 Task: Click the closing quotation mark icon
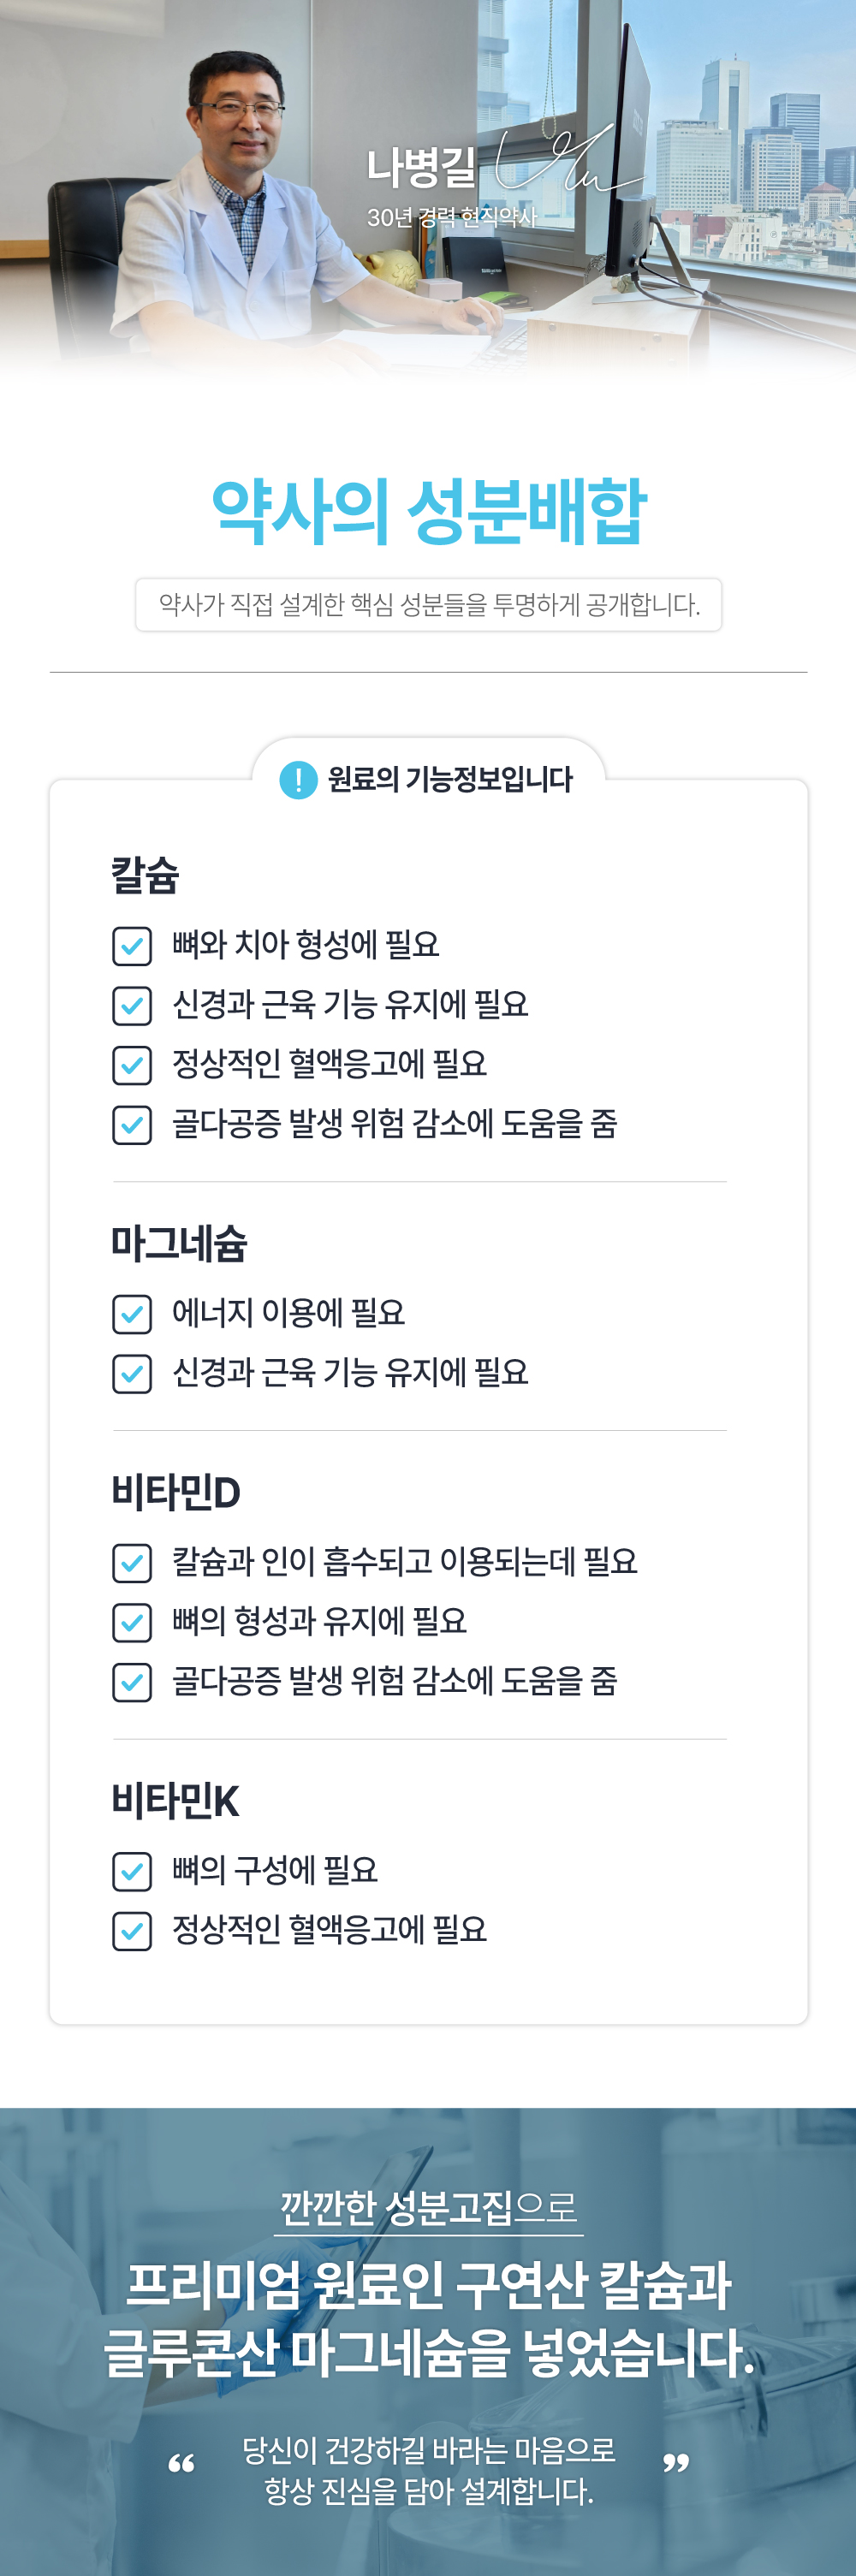[x=676, y=2463]
